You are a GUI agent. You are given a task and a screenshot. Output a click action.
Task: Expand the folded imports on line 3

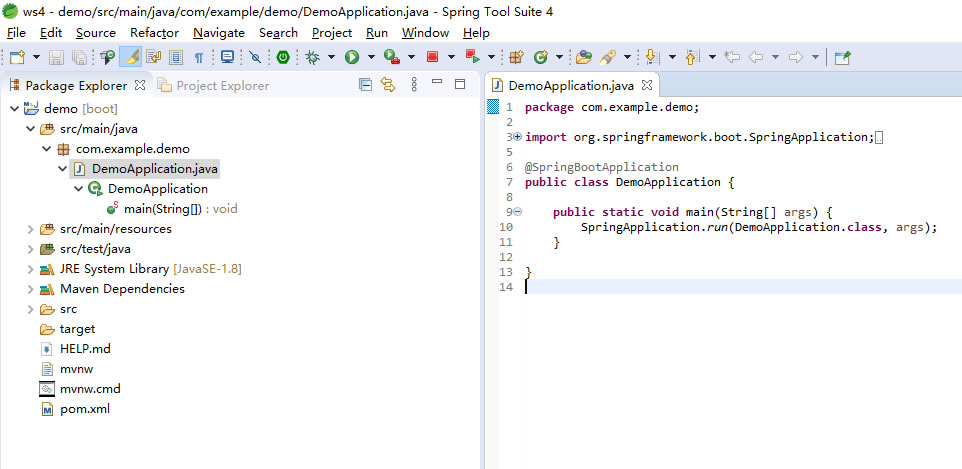tap(517, 137)
